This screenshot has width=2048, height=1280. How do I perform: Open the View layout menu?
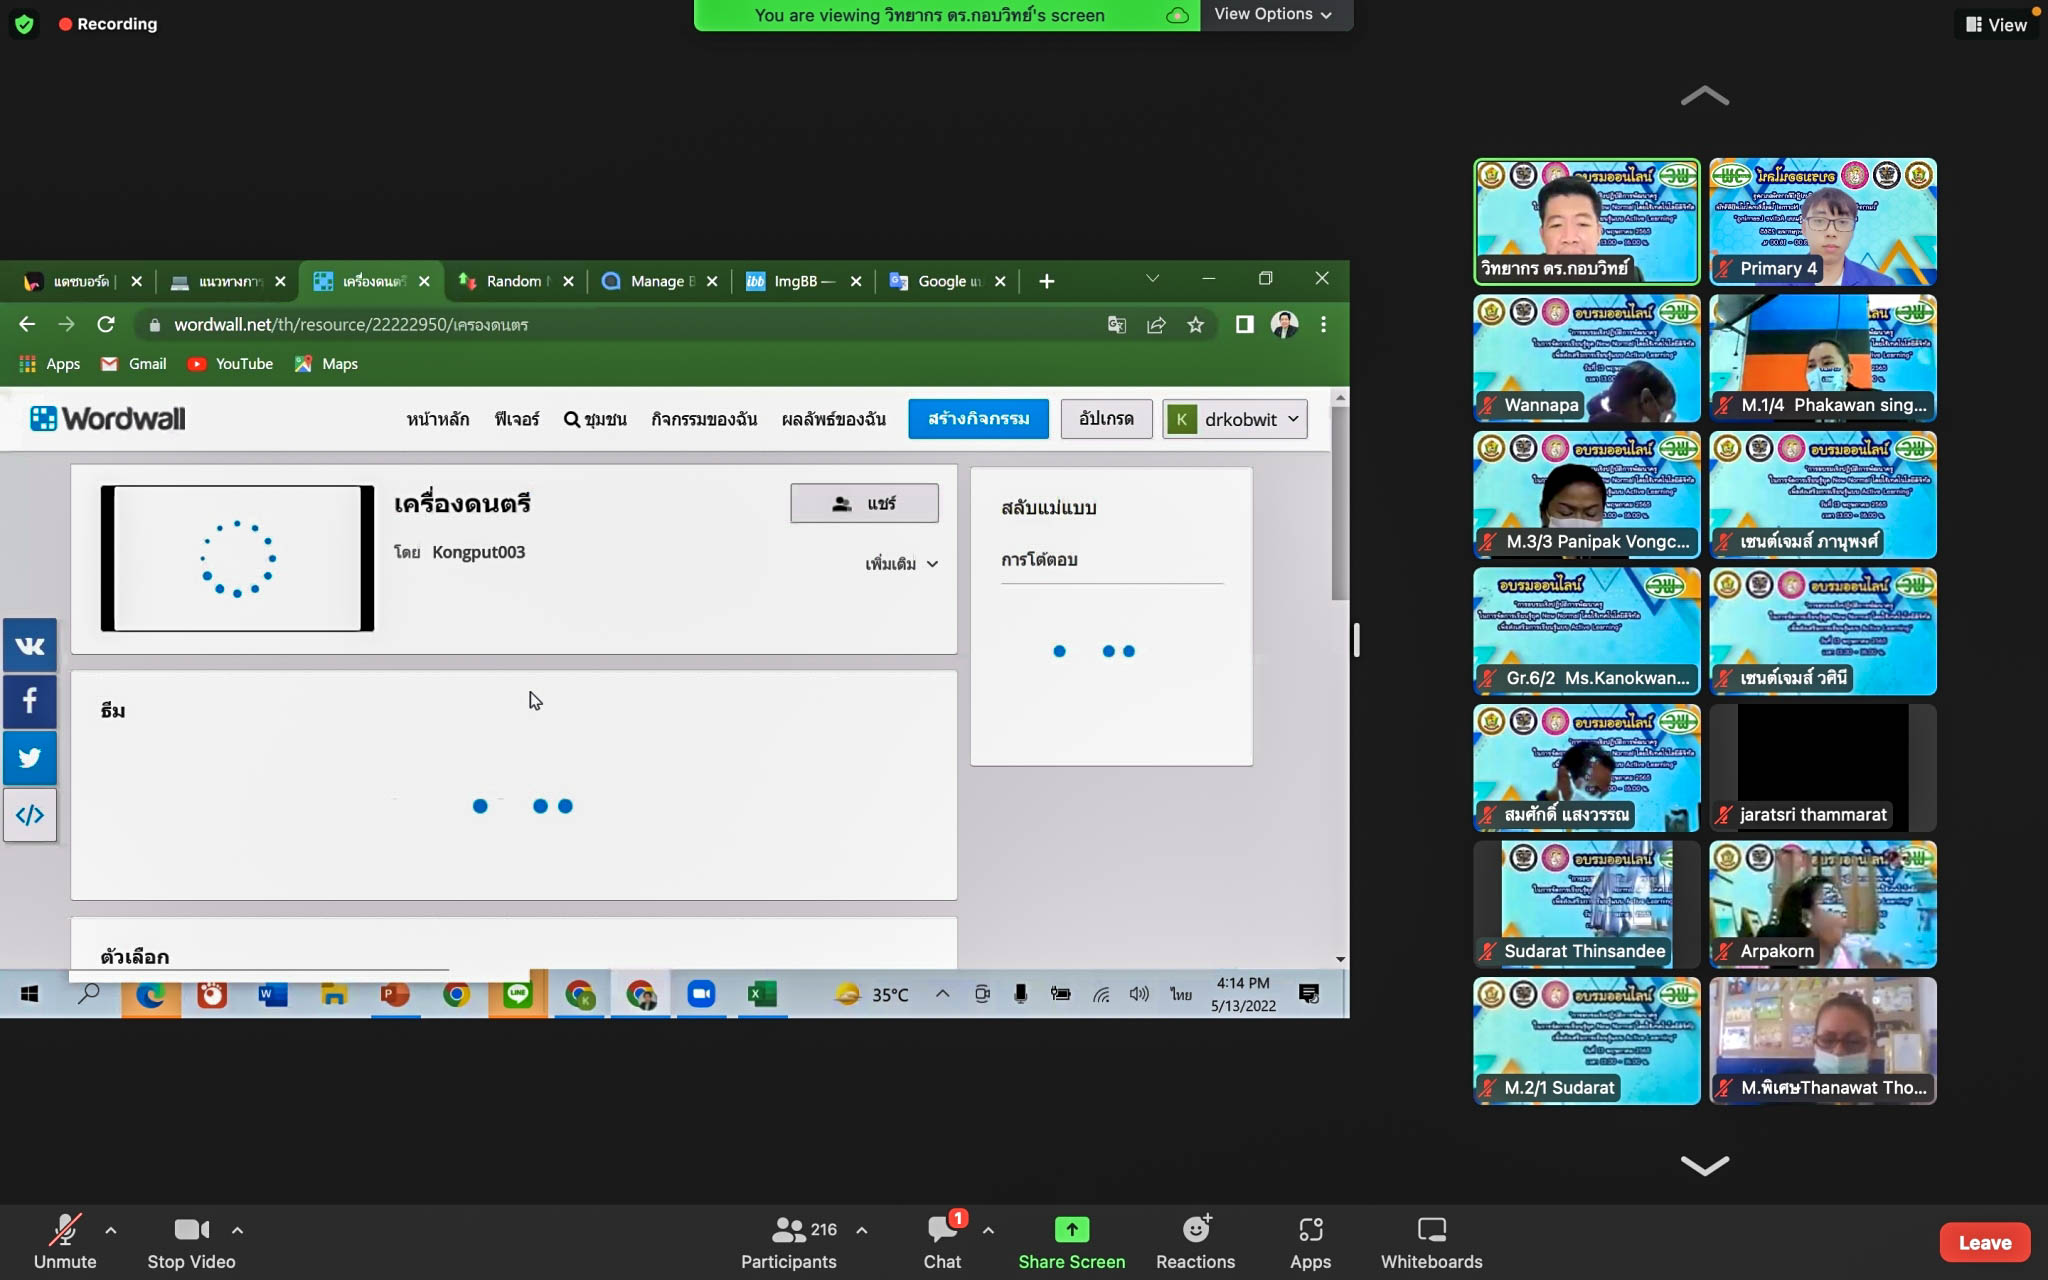tap(1996, 24)
